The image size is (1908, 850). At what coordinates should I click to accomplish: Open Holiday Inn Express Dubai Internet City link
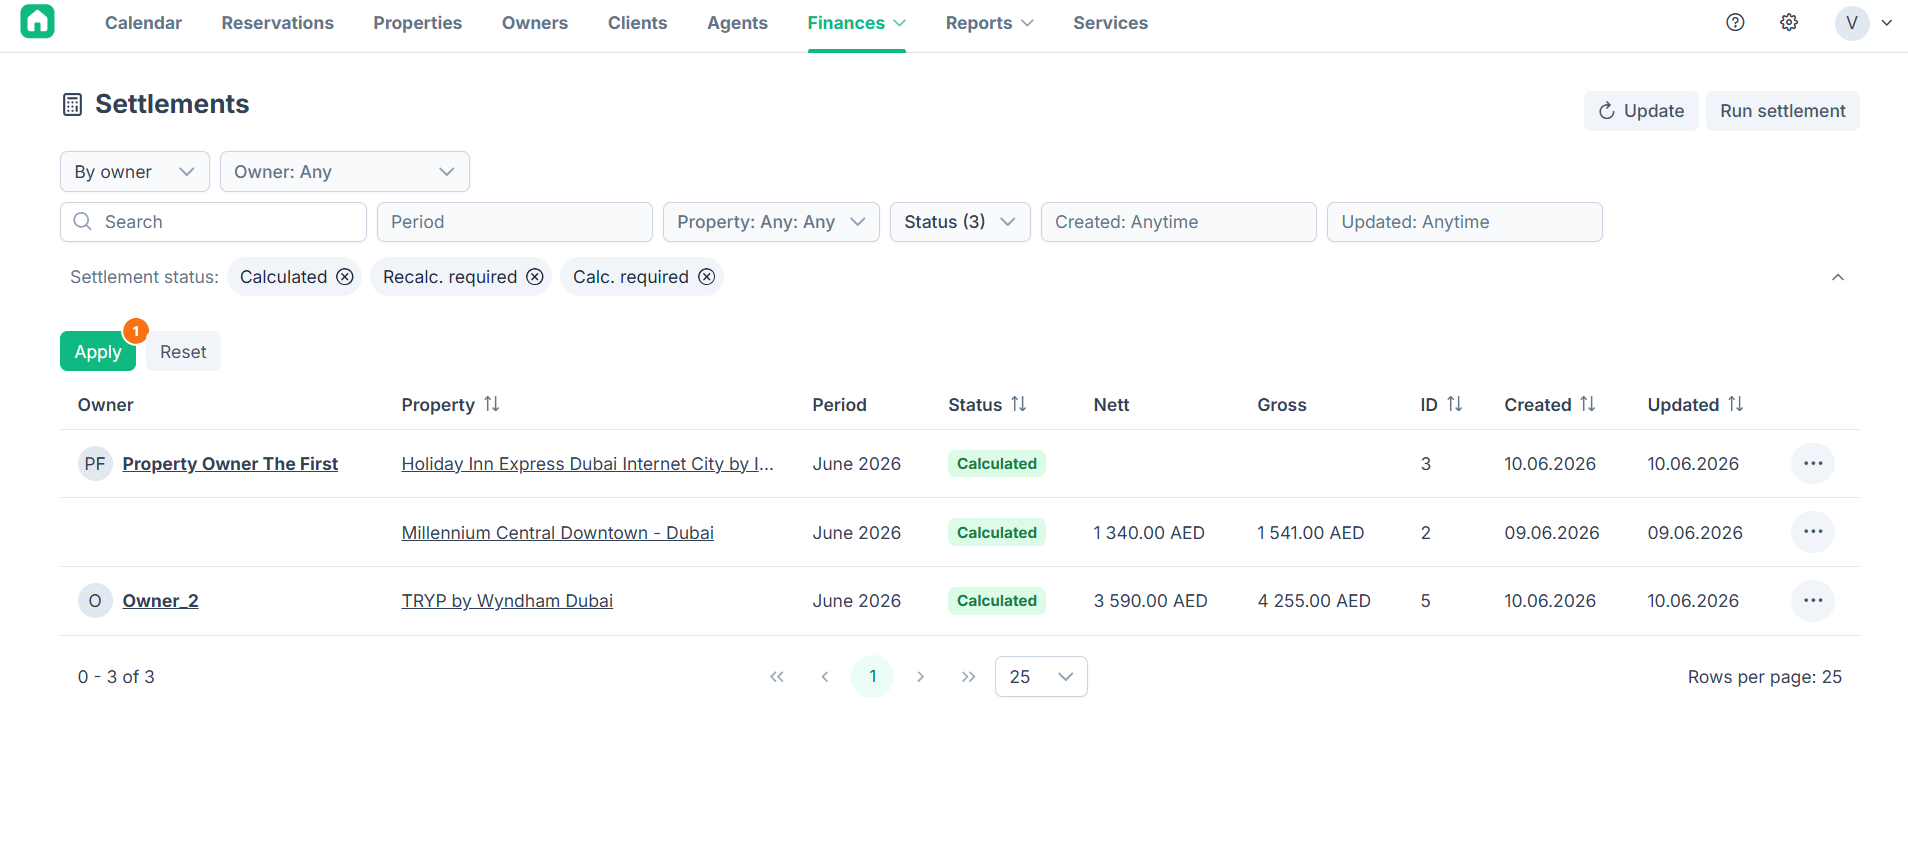[587, 464]
